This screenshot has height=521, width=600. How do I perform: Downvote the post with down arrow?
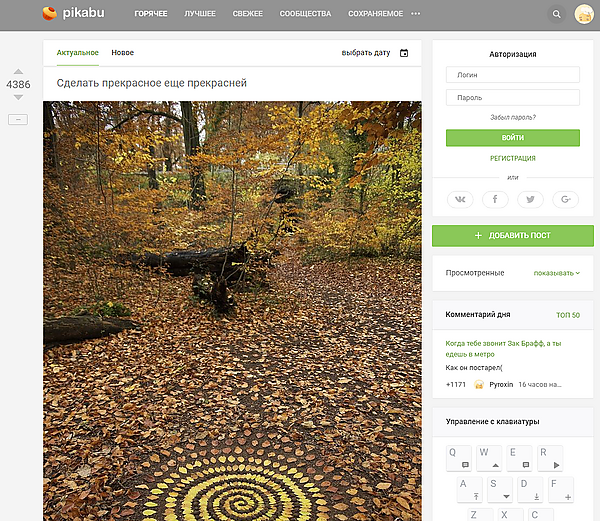pos(18,98)
